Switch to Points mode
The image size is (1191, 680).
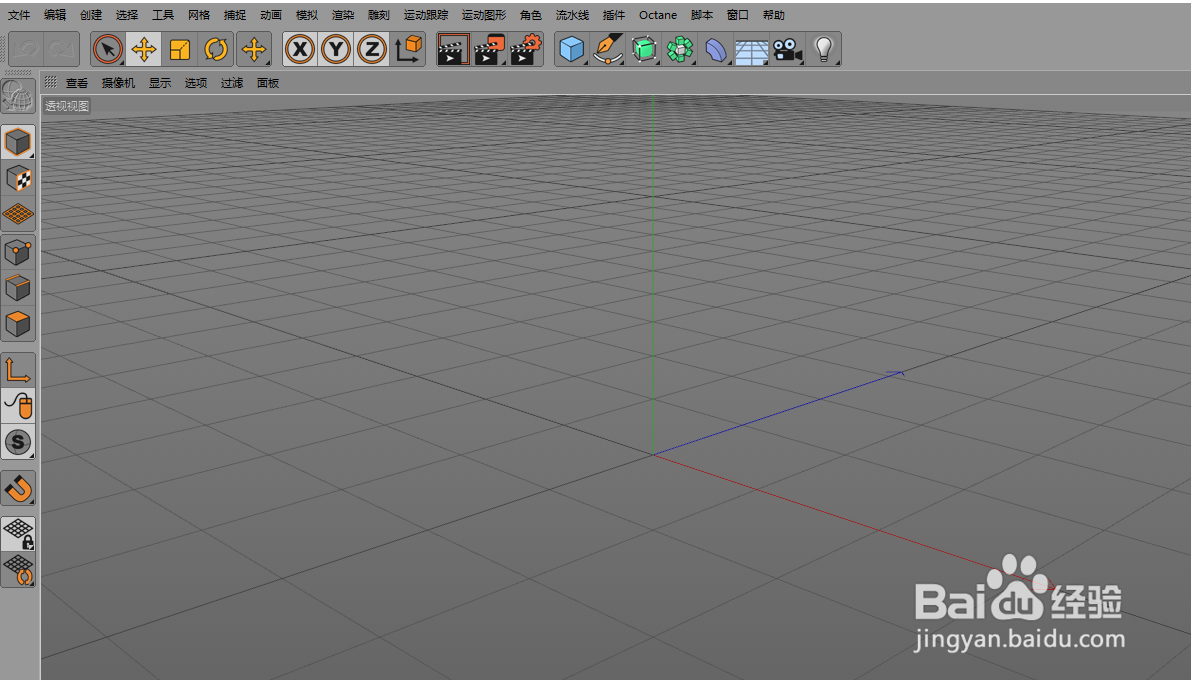(x=17, y=251)
